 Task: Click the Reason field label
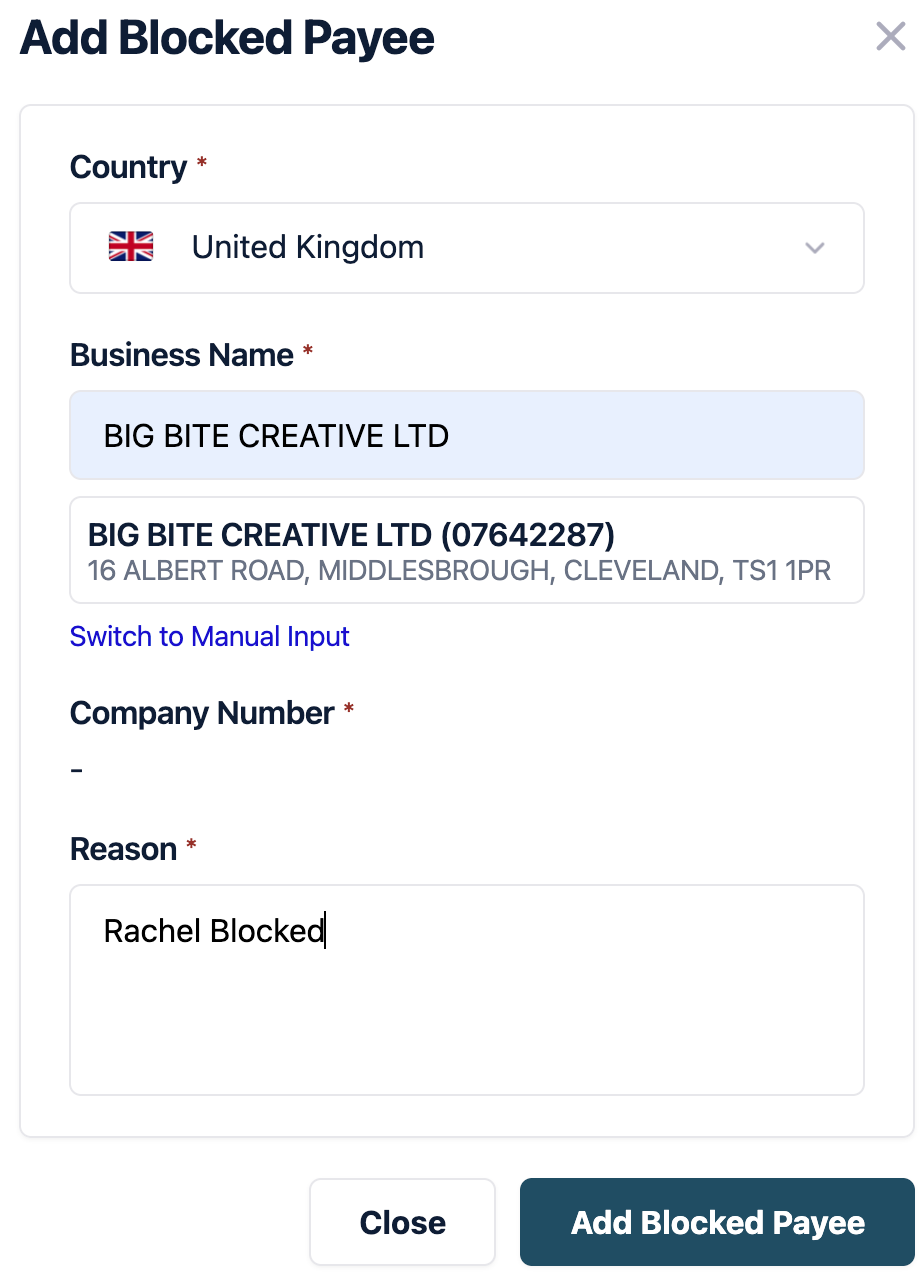tap(123, 849)
